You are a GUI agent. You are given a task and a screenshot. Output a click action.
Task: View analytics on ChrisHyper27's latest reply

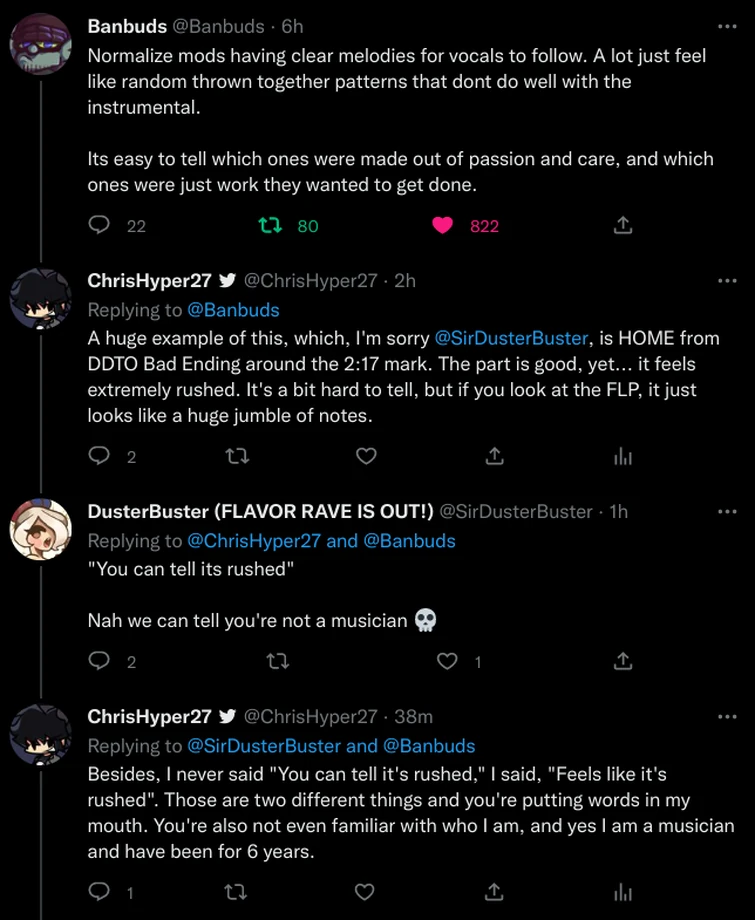click(x=622, y=891)
